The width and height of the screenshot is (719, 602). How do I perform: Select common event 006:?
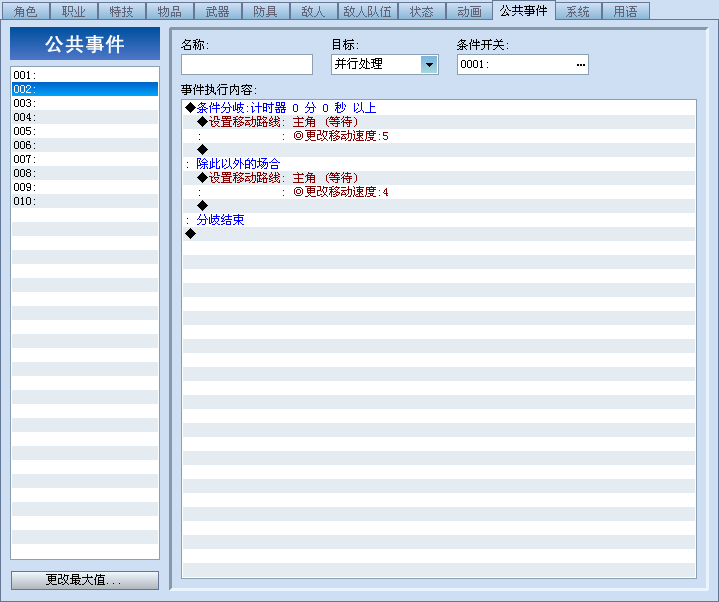coord(85,145)
